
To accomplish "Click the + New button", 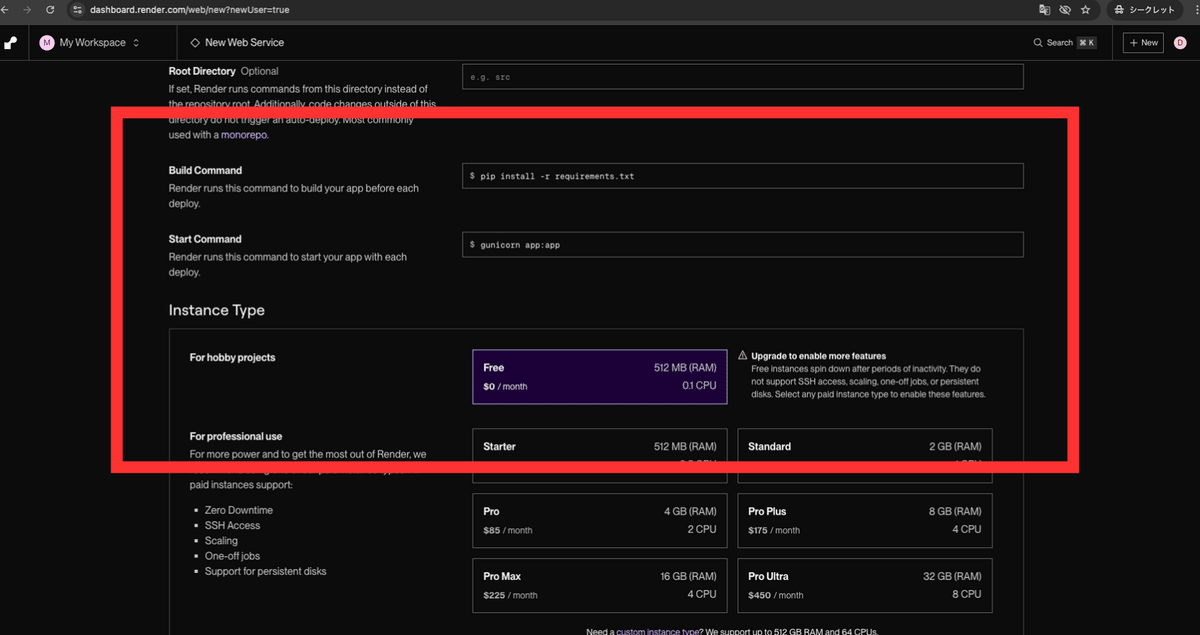I will tap(1143, 43).
